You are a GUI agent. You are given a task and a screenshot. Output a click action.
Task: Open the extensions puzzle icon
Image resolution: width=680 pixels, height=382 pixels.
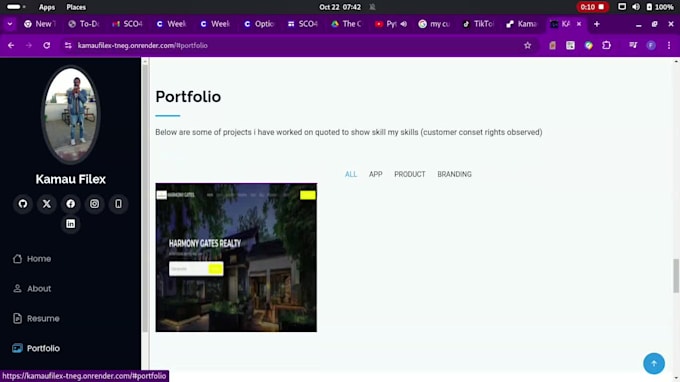click(x=606, y=46)
